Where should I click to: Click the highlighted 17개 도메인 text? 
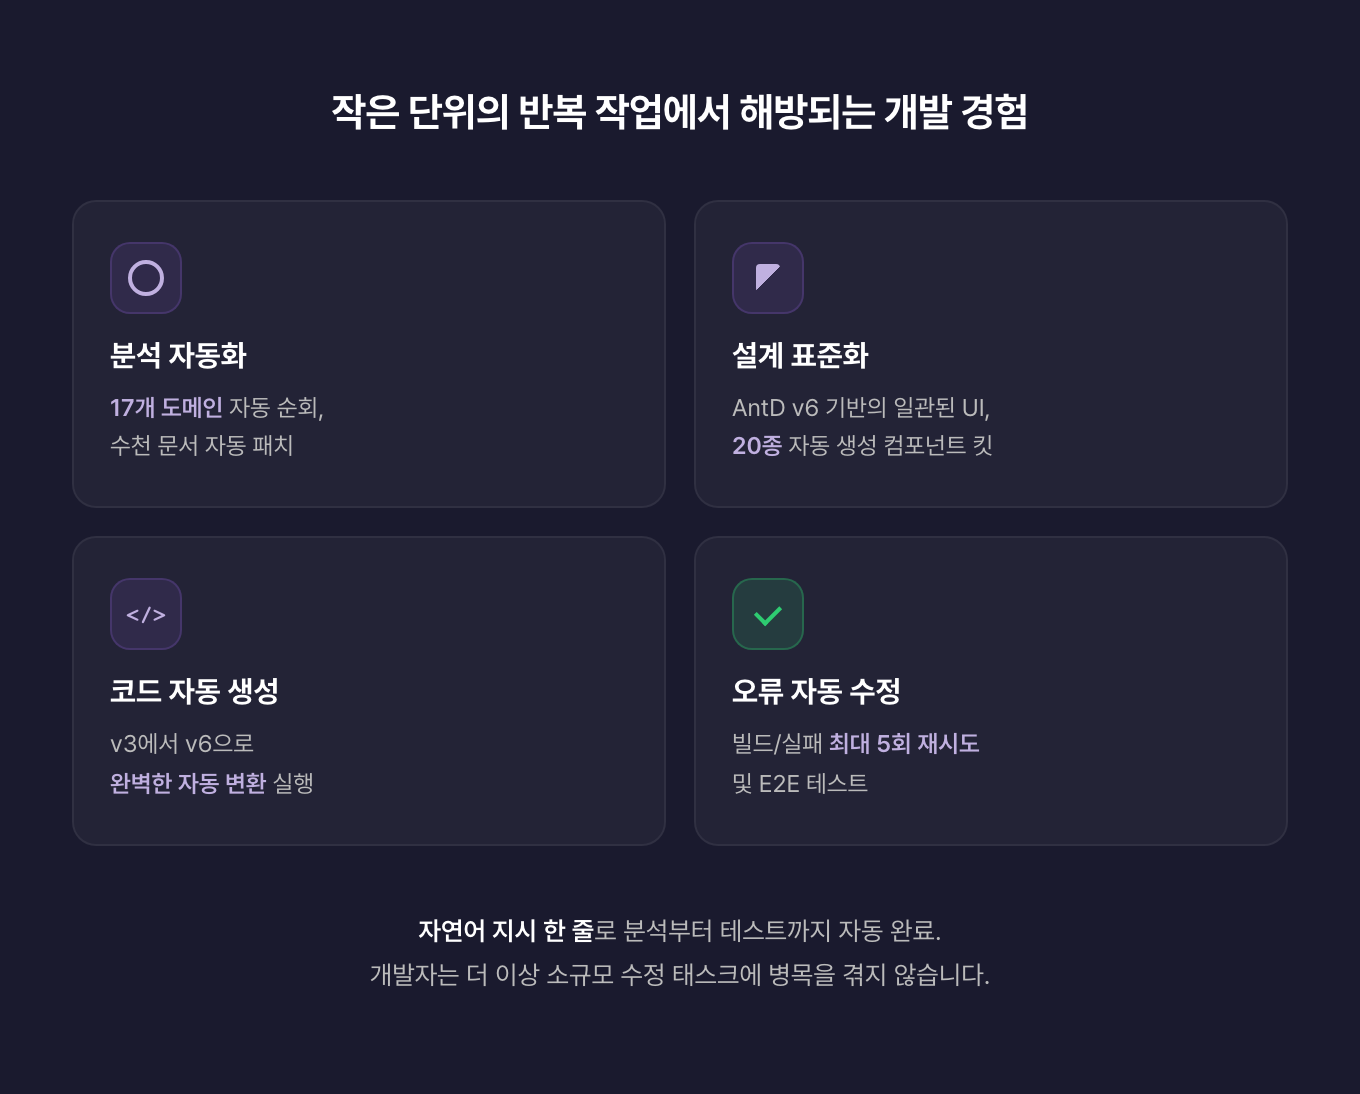click(166, 408)
